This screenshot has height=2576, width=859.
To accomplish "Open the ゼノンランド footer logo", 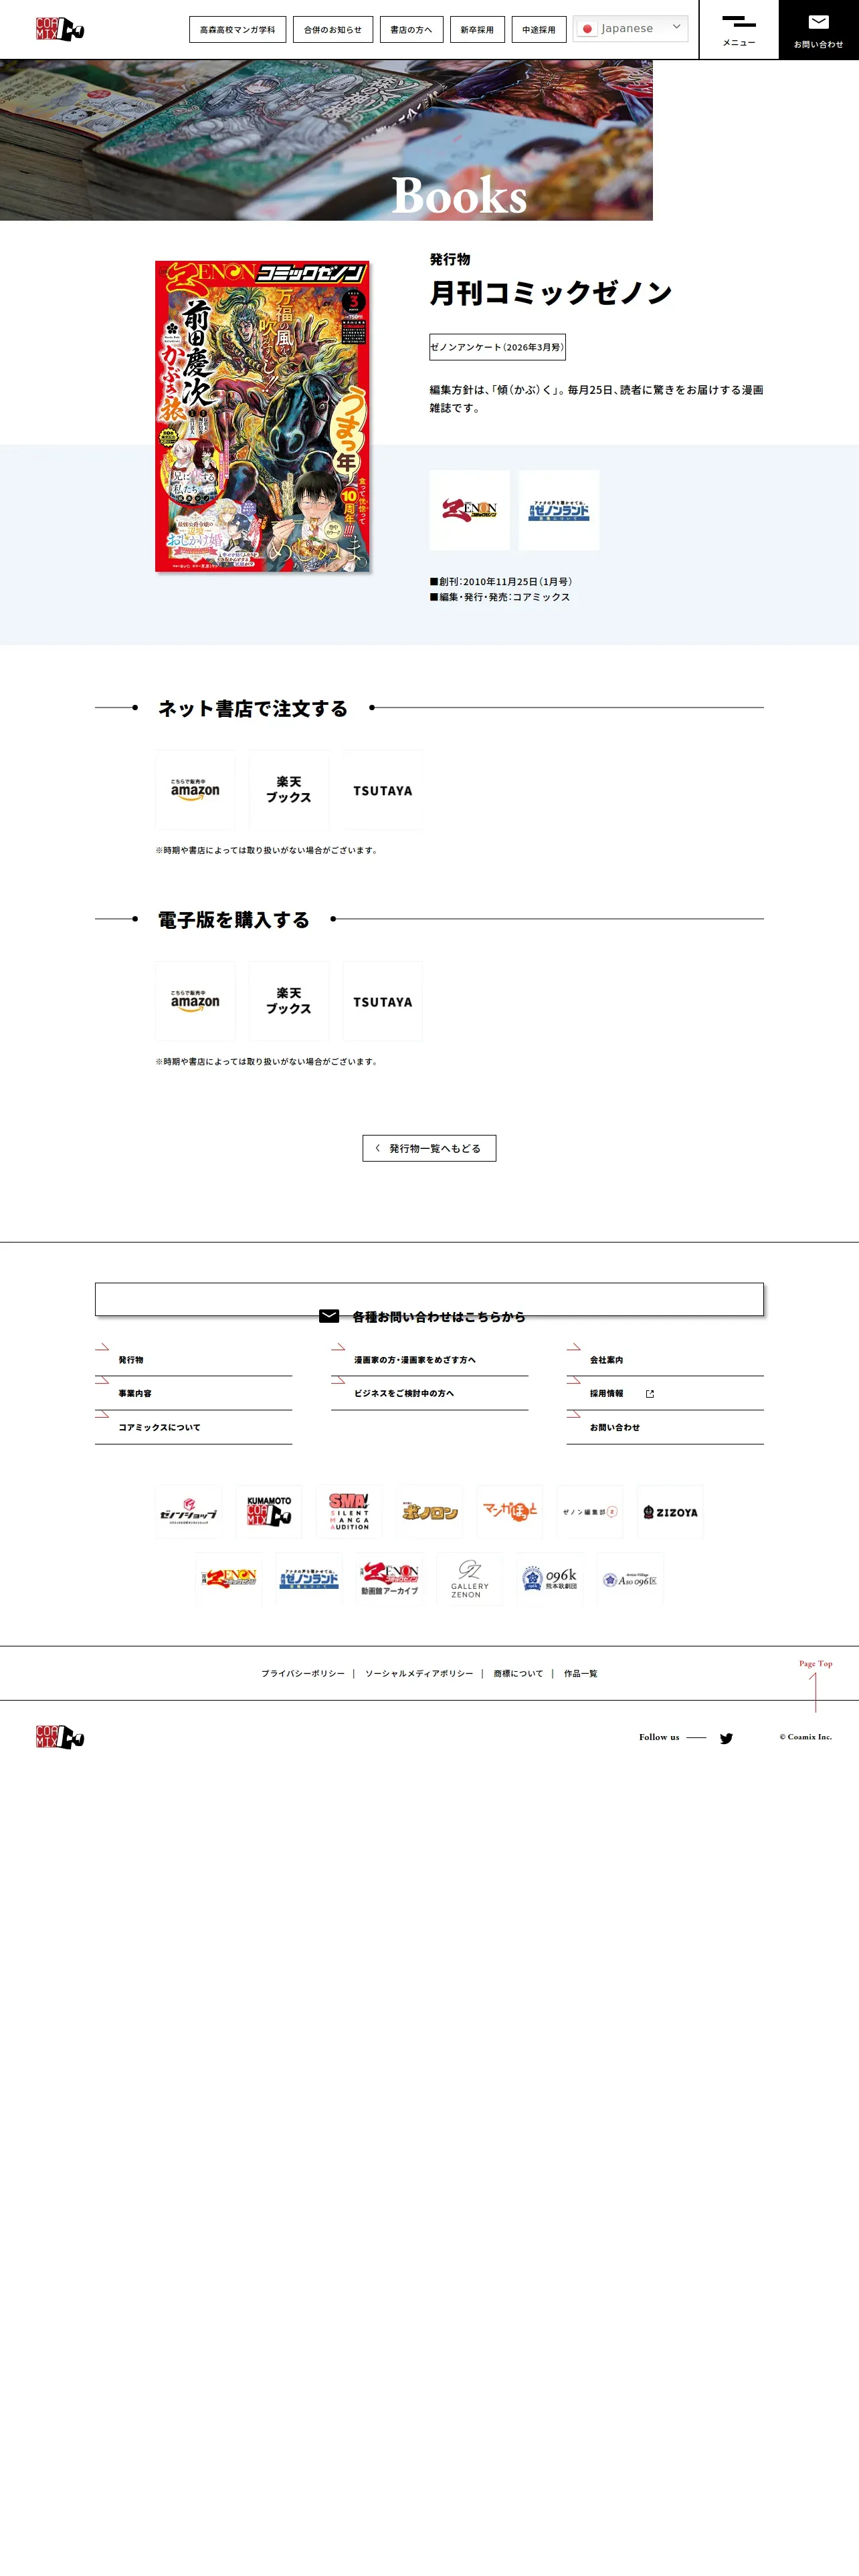I will (x=309, y=1579).
